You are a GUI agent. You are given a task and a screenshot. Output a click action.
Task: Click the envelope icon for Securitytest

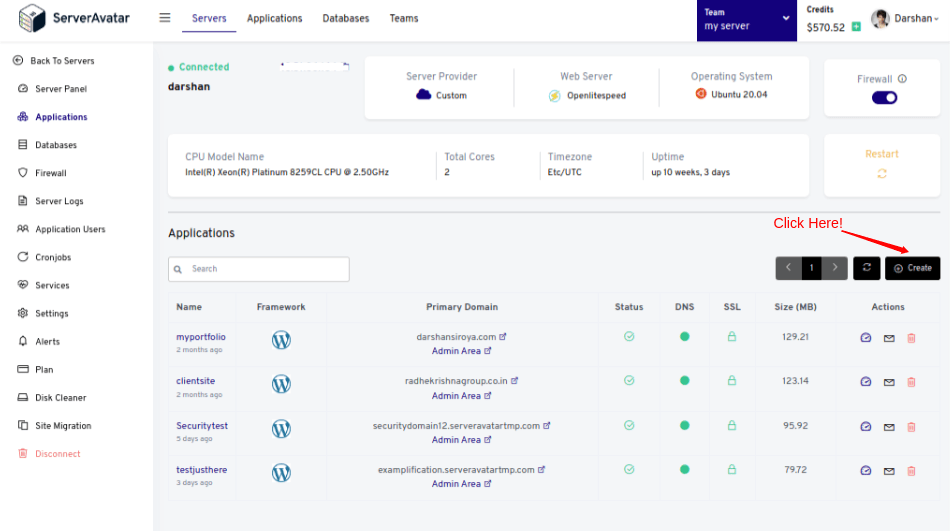[x=889, y=427]
